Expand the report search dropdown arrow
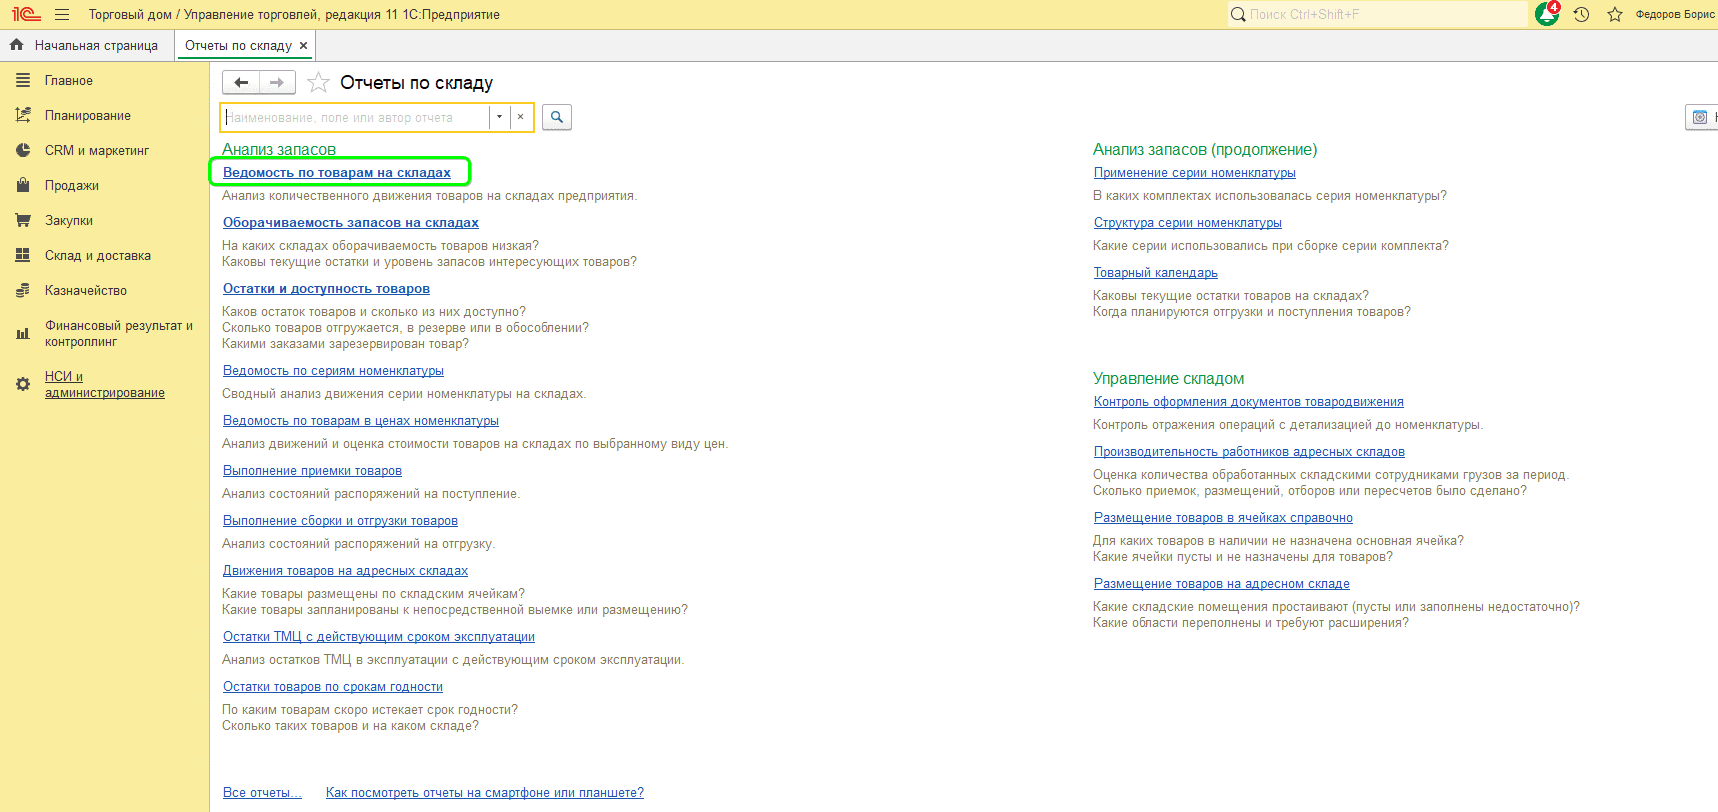The image size is (1718, 812). (499, 117)
